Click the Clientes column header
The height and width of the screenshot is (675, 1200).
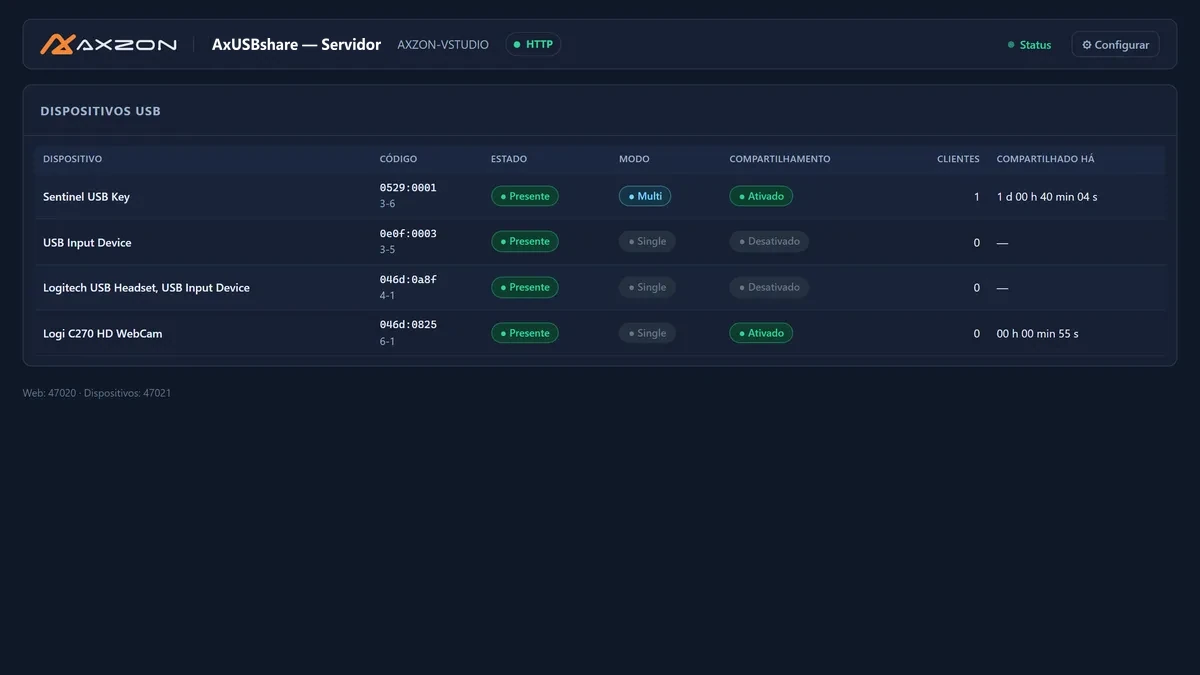958,159
